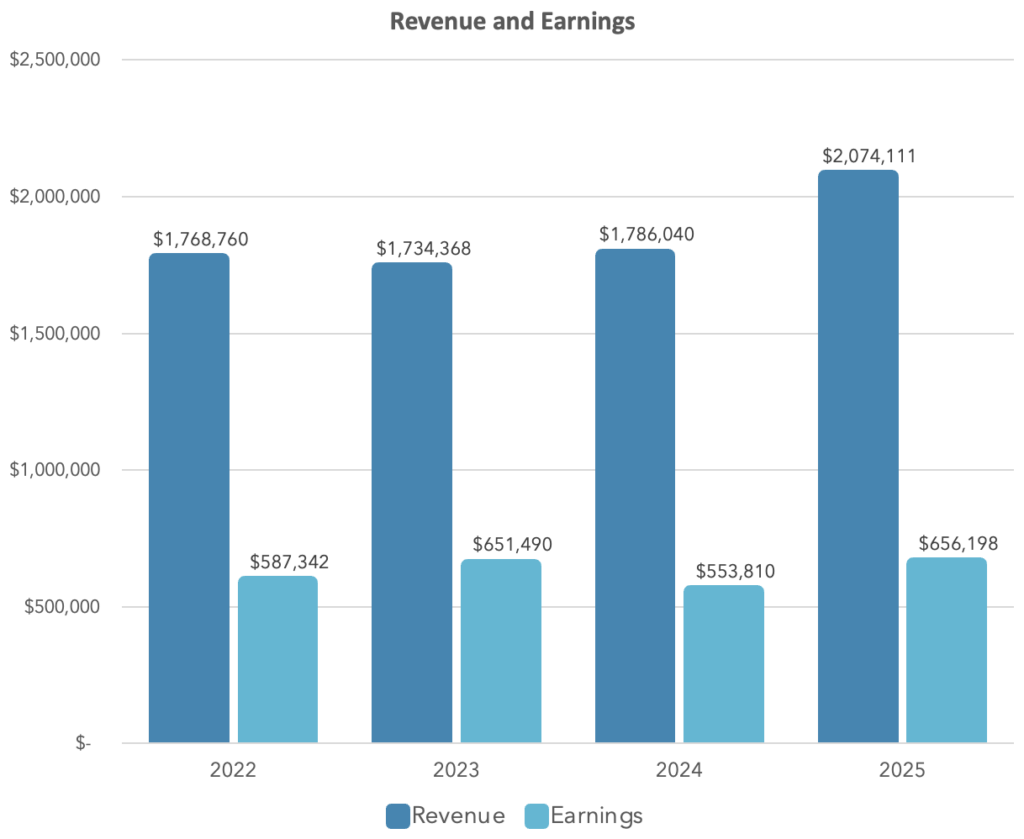This screenshot has width=1024, height=839.
Task: Click the 2022 Earnings bar
Action: tap(278, 660)
